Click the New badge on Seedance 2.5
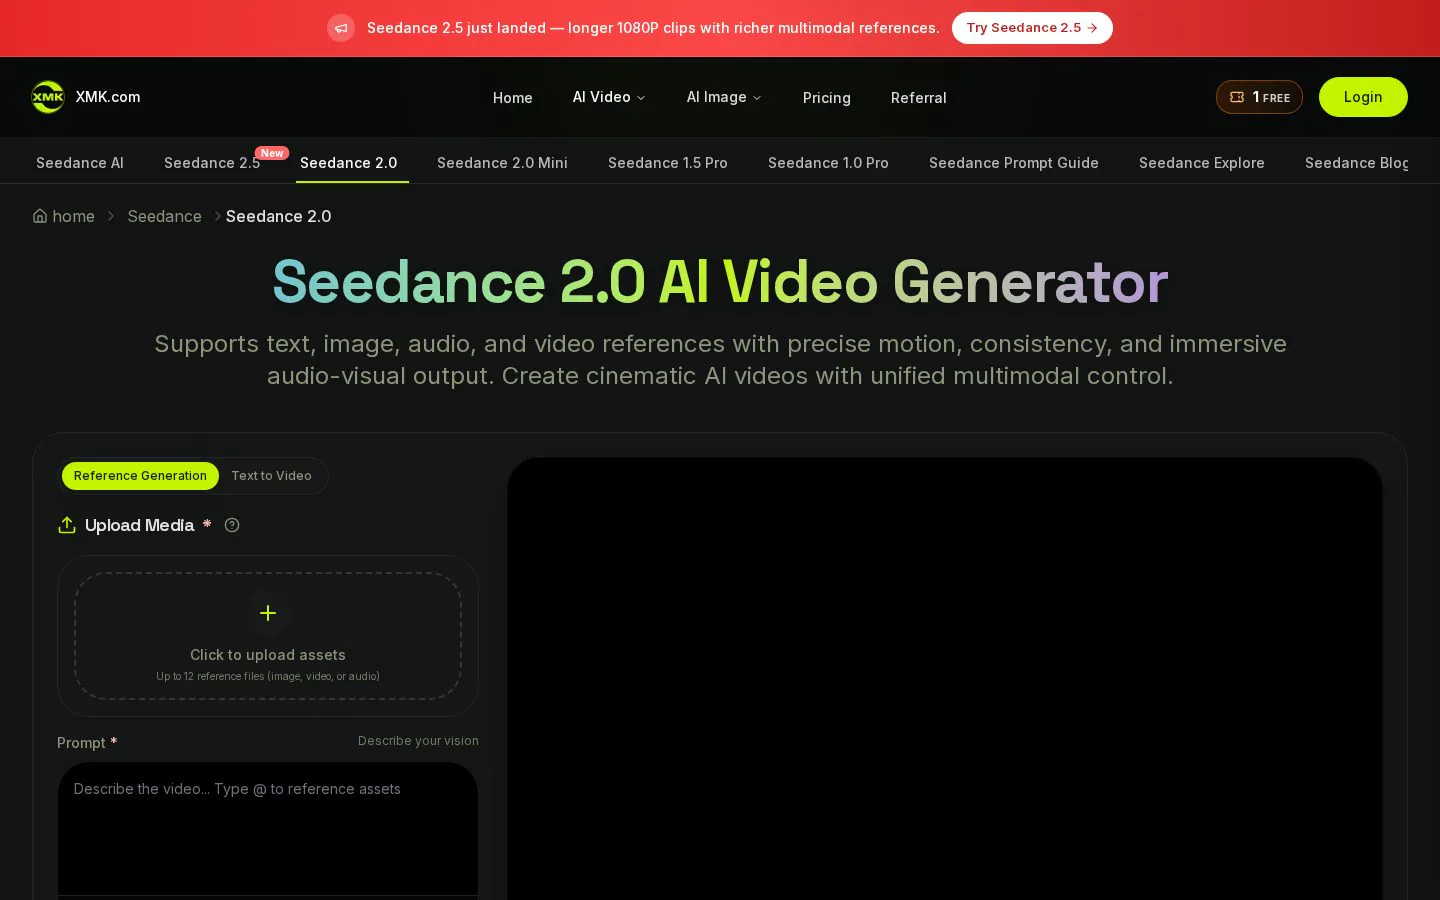 [272, 153]
